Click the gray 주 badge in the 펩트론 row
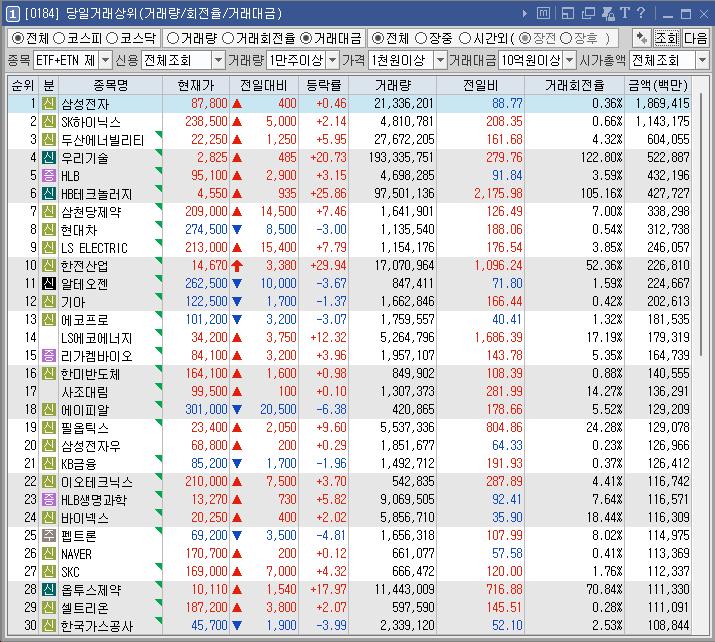Viewport: 715px width, 642px height. pos(49,535)
